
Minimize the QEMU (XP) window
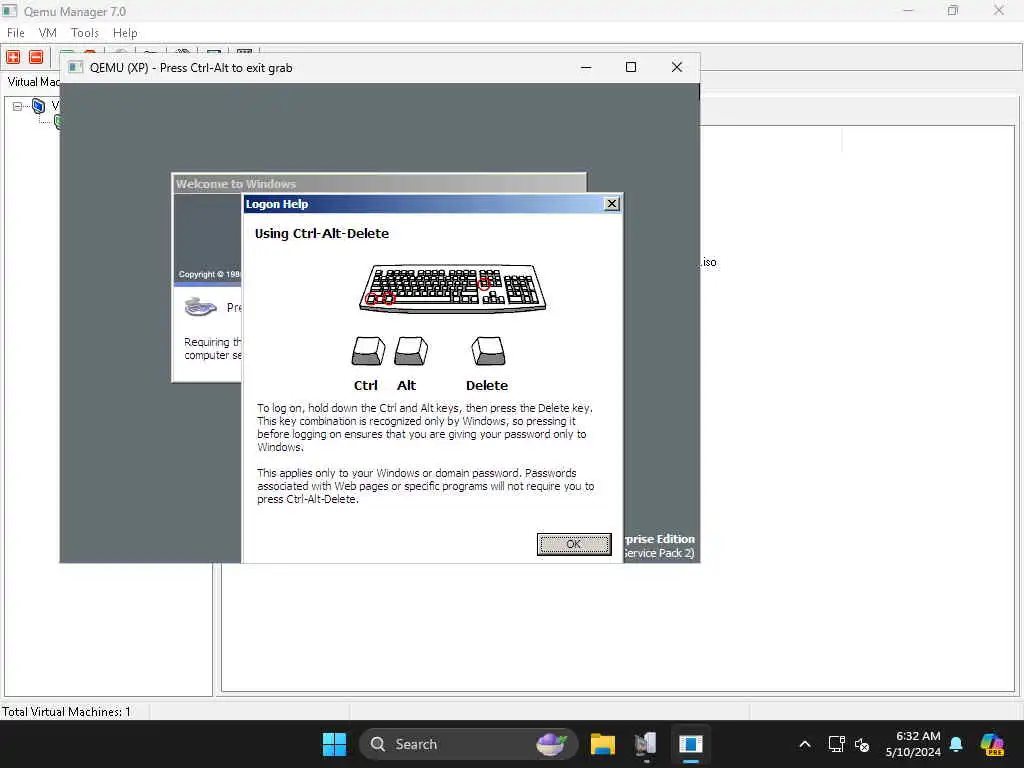coord(586,67)
